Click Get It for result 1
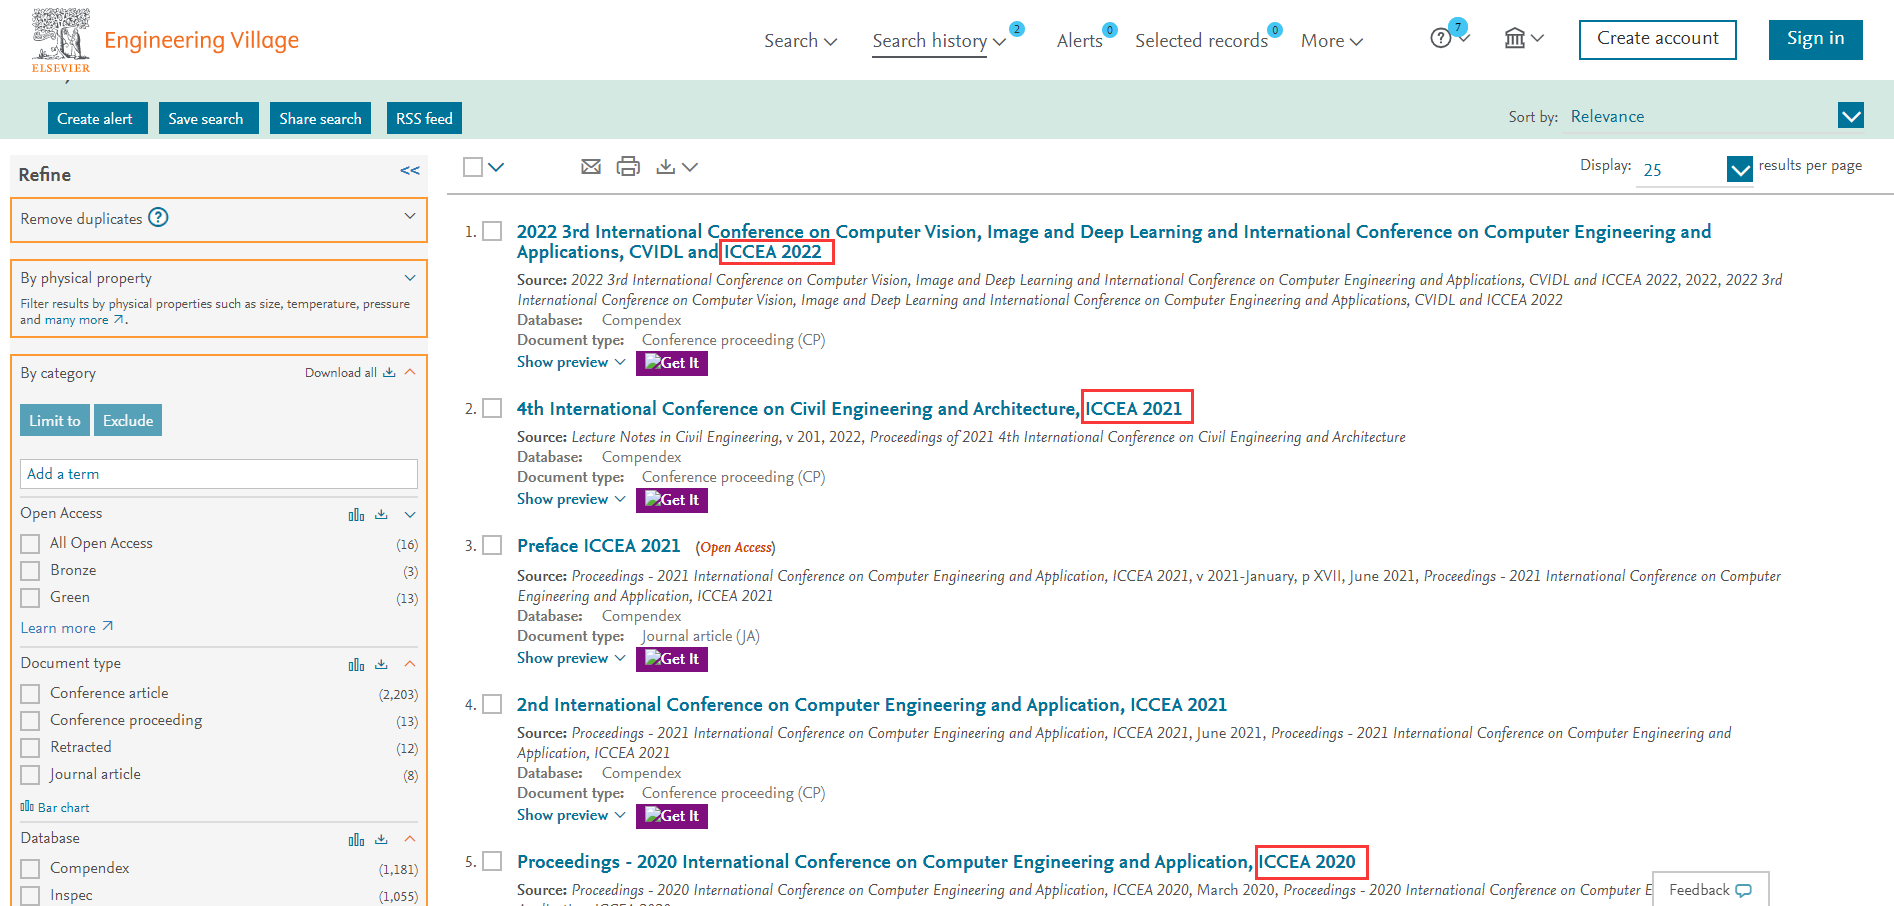The image size is (1894, 906). 672,363
